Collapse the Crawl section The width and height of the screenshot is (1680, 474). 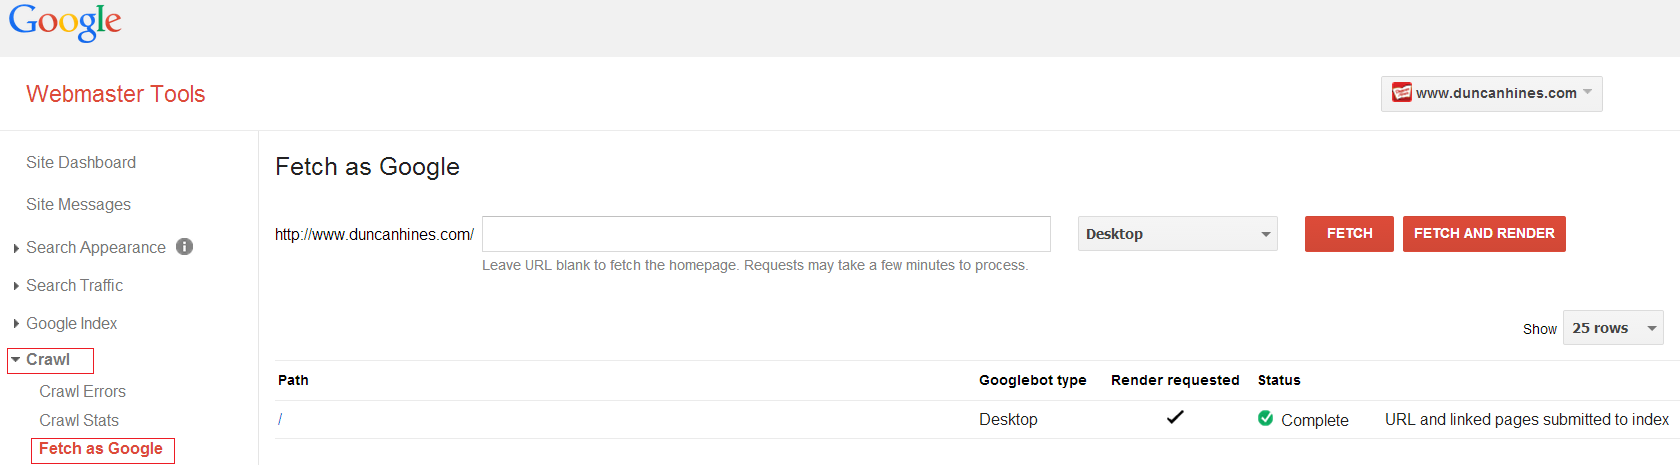click(48, 360)
